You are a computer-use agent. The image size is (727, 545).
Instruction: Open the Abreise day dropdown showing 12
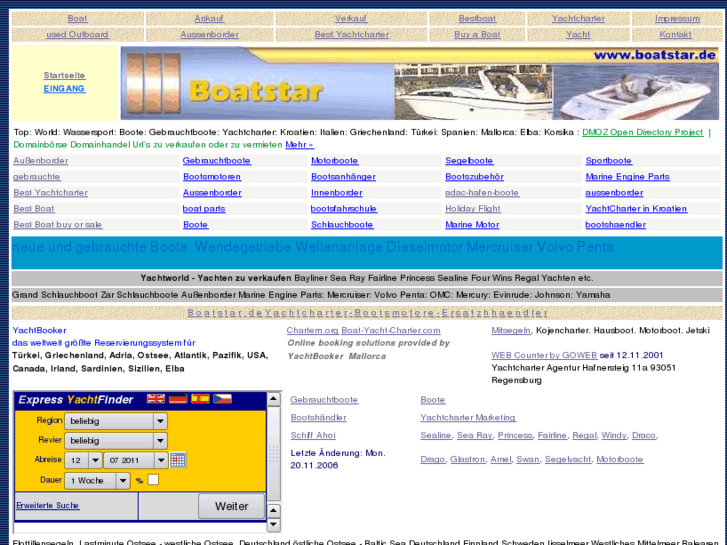click(83, 460)
